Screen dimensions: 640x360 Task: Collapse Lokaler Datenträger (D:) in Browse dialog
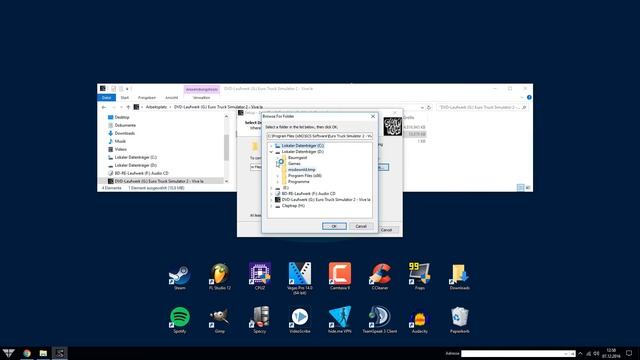click(x=271, y=152)
